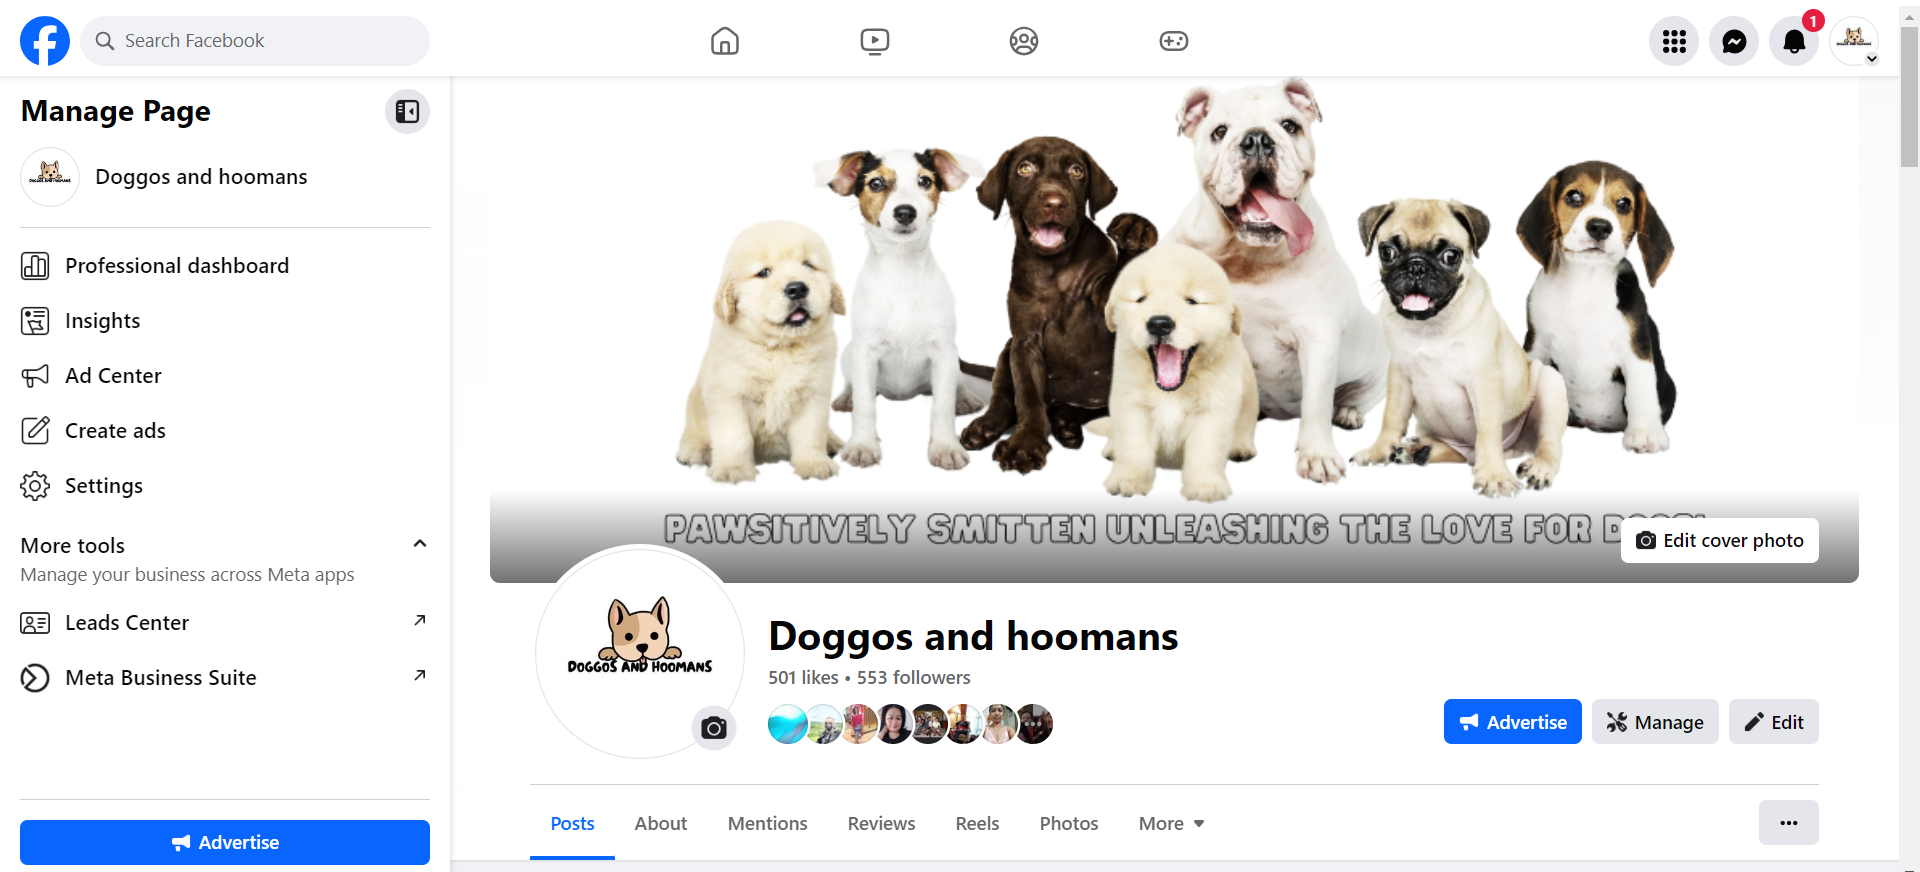Click the Facebook logo

[45, 41]
